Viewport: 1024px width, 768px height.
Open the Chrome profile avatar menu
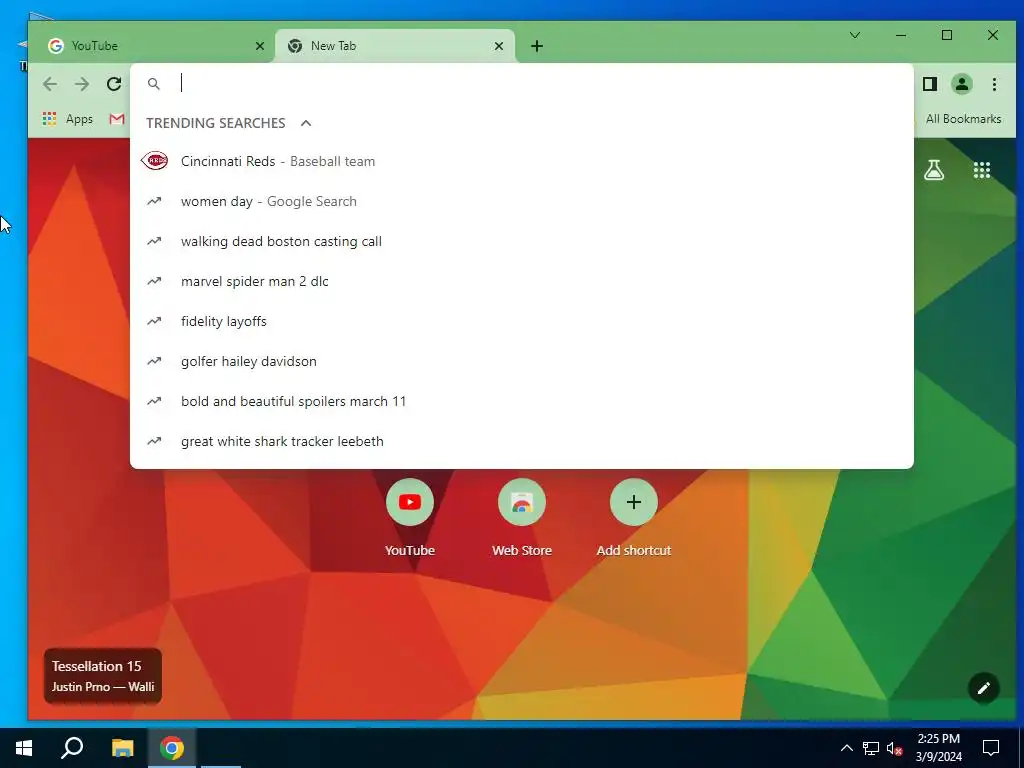[x=961, y=84]
